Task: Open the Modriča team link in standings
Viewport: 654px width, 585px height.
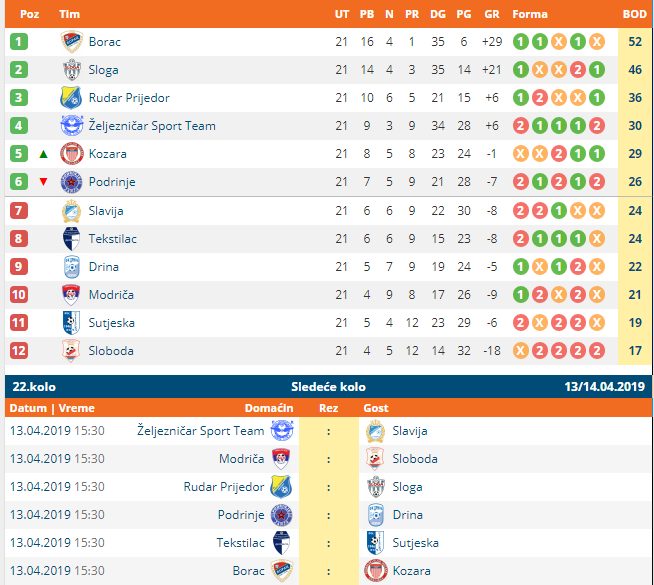Action: 111,295
